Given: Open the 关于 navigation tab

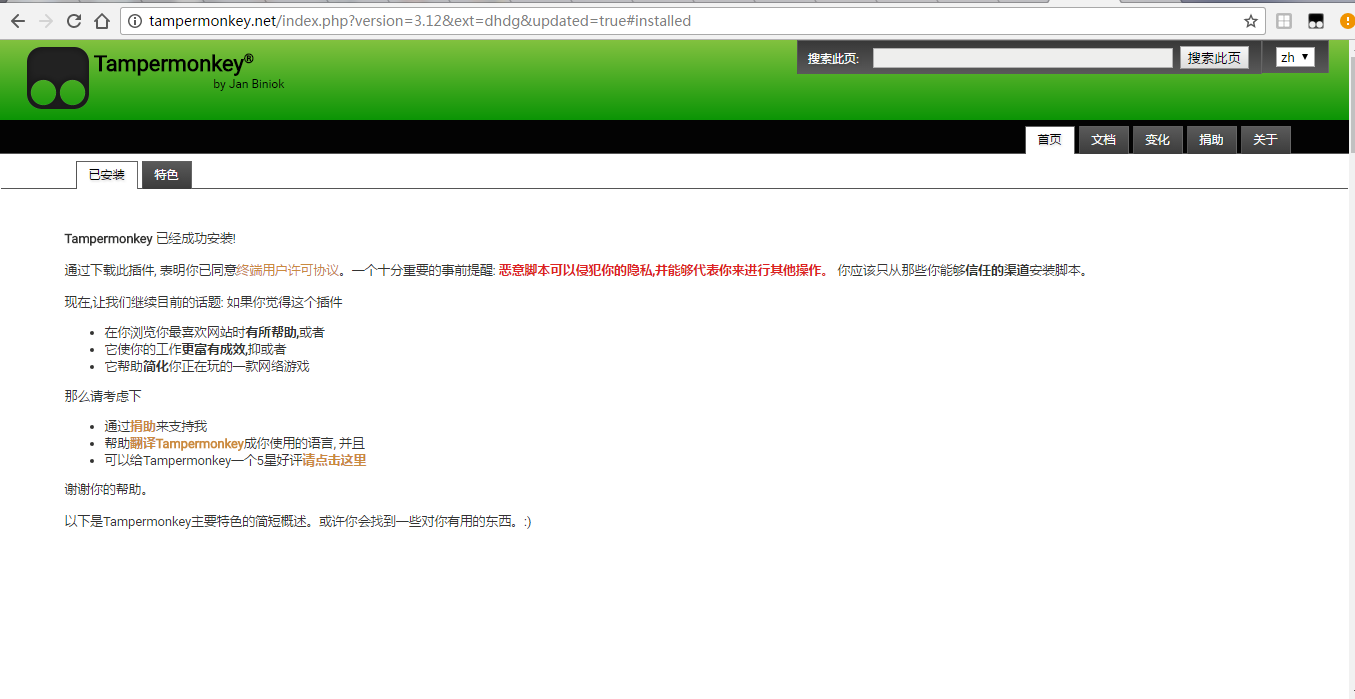Looking at the screenshot, I should 1266,140.
